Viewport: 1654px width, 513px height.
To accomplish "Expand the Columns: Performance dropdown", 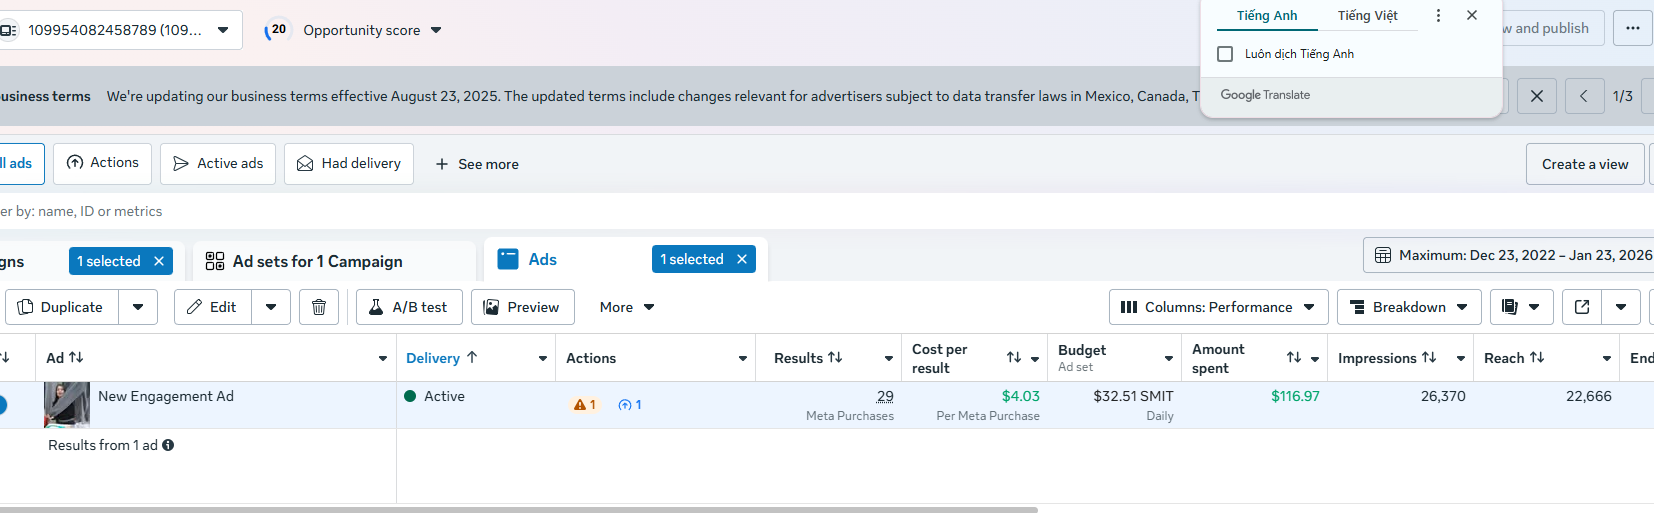I will pos(1218,307).
